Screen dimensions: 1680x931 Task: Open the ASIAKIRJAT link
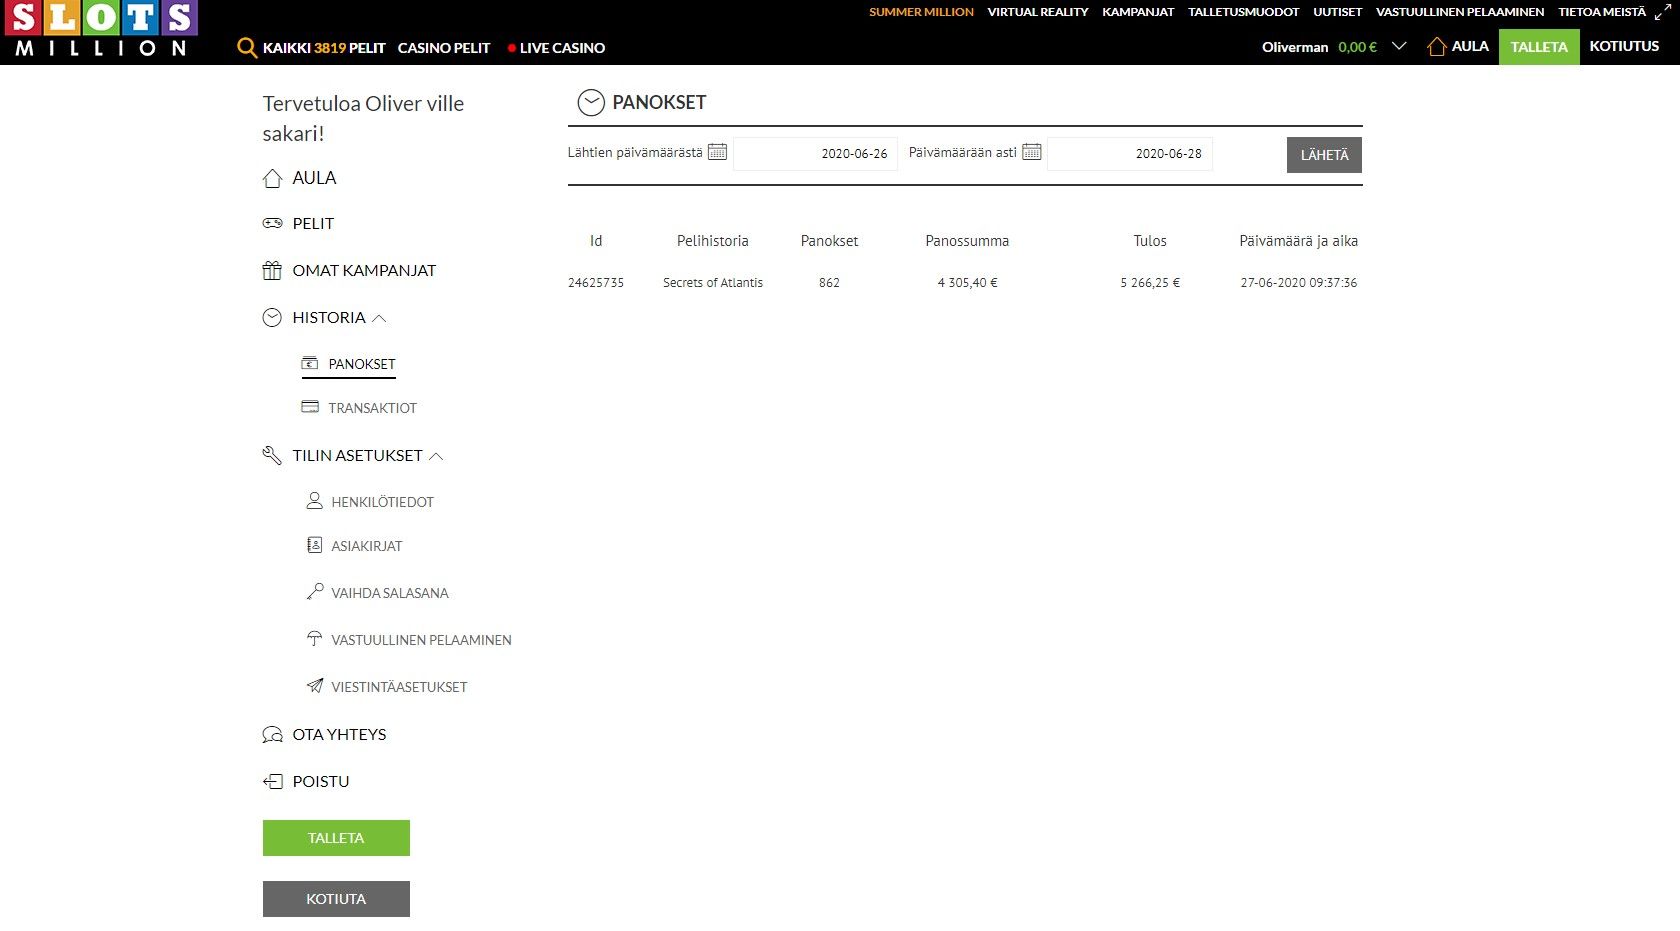[x=366, y=546]
